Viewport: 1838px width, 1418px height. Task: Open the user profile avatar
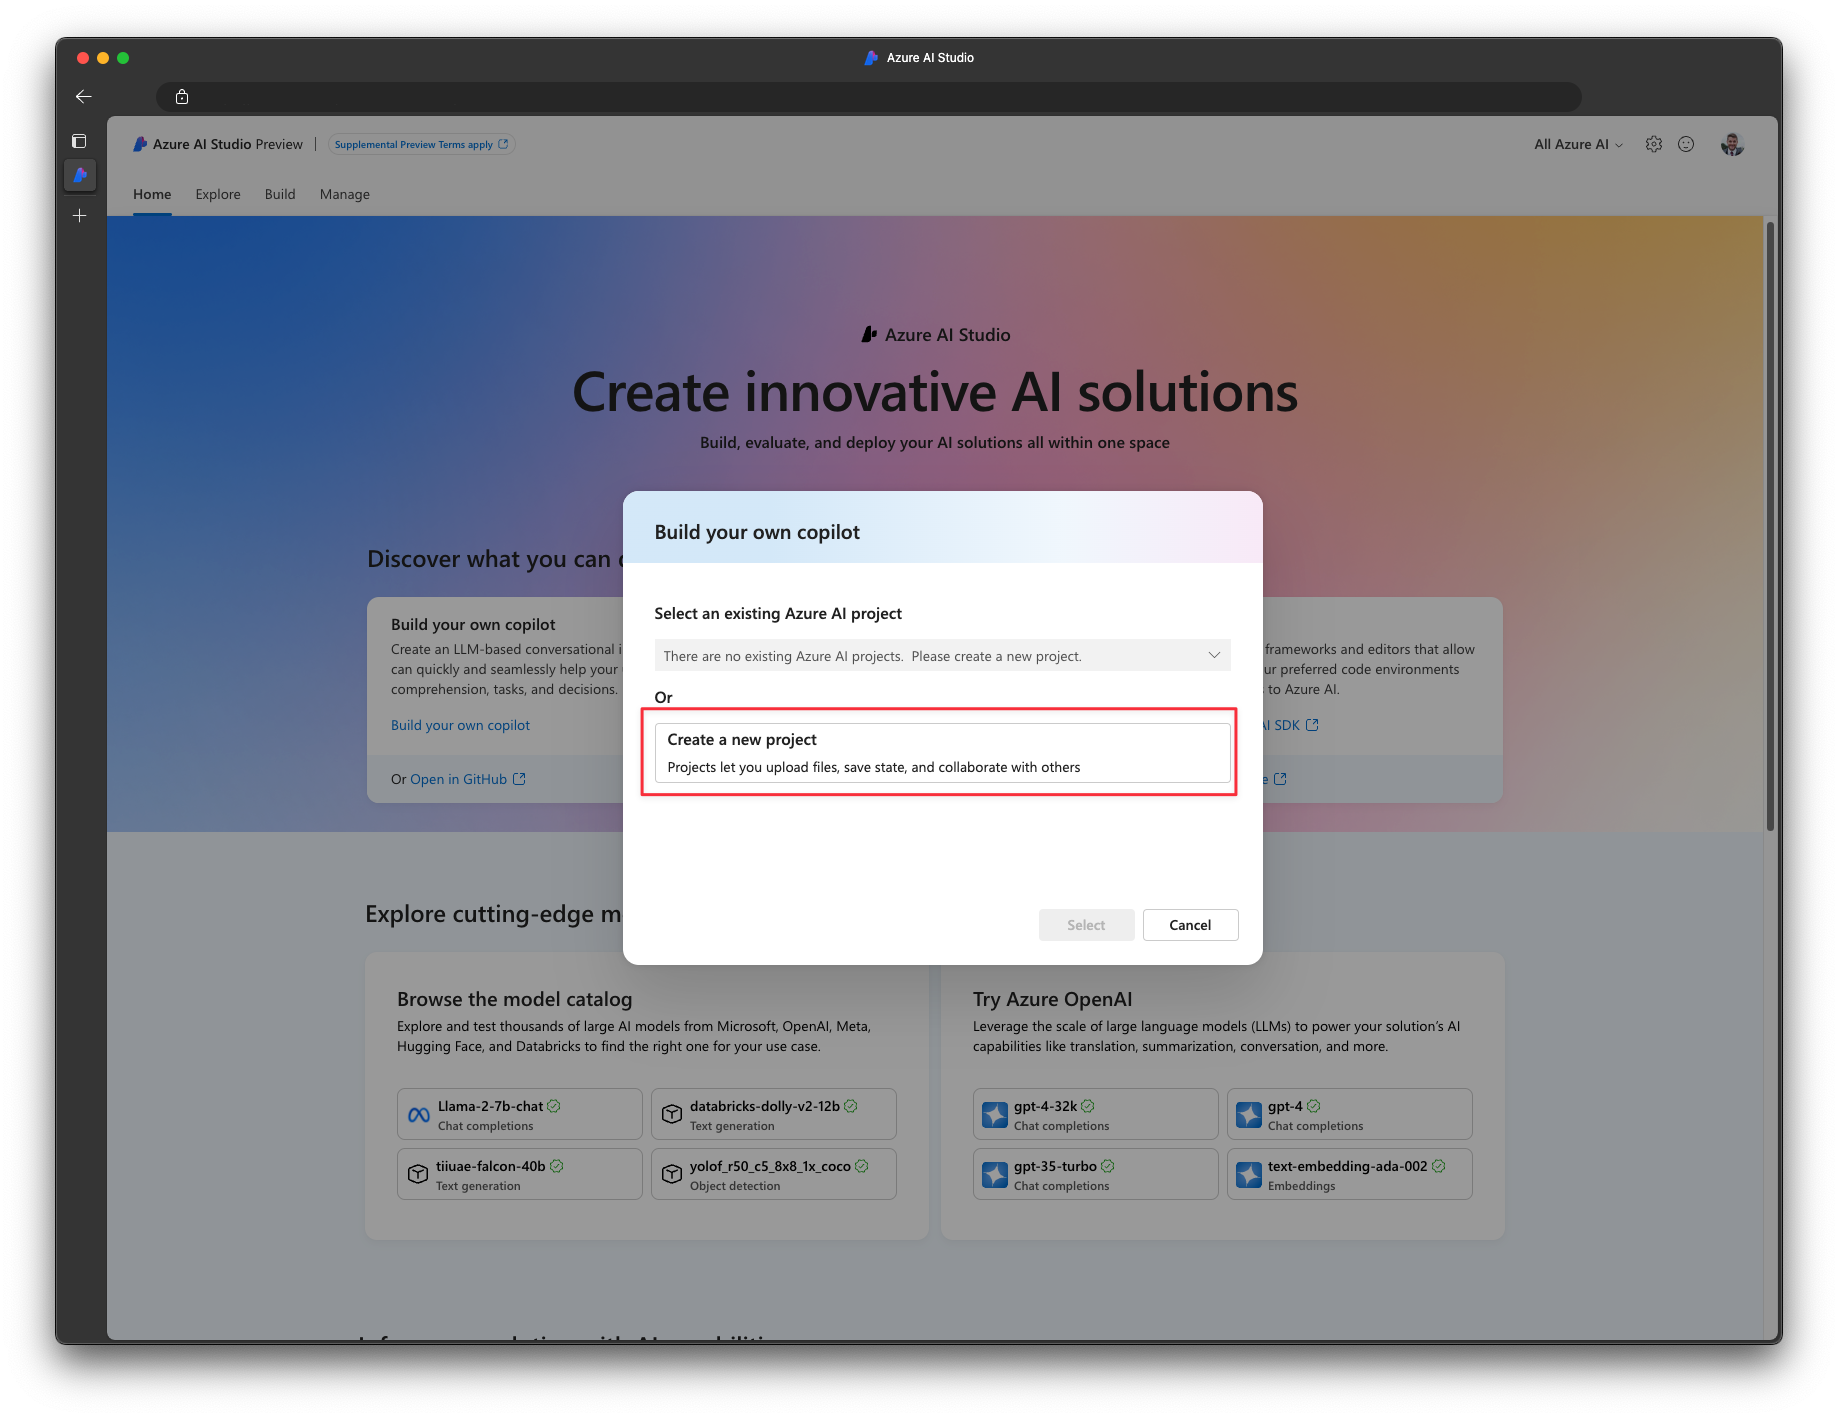(x=1732, y=144)
